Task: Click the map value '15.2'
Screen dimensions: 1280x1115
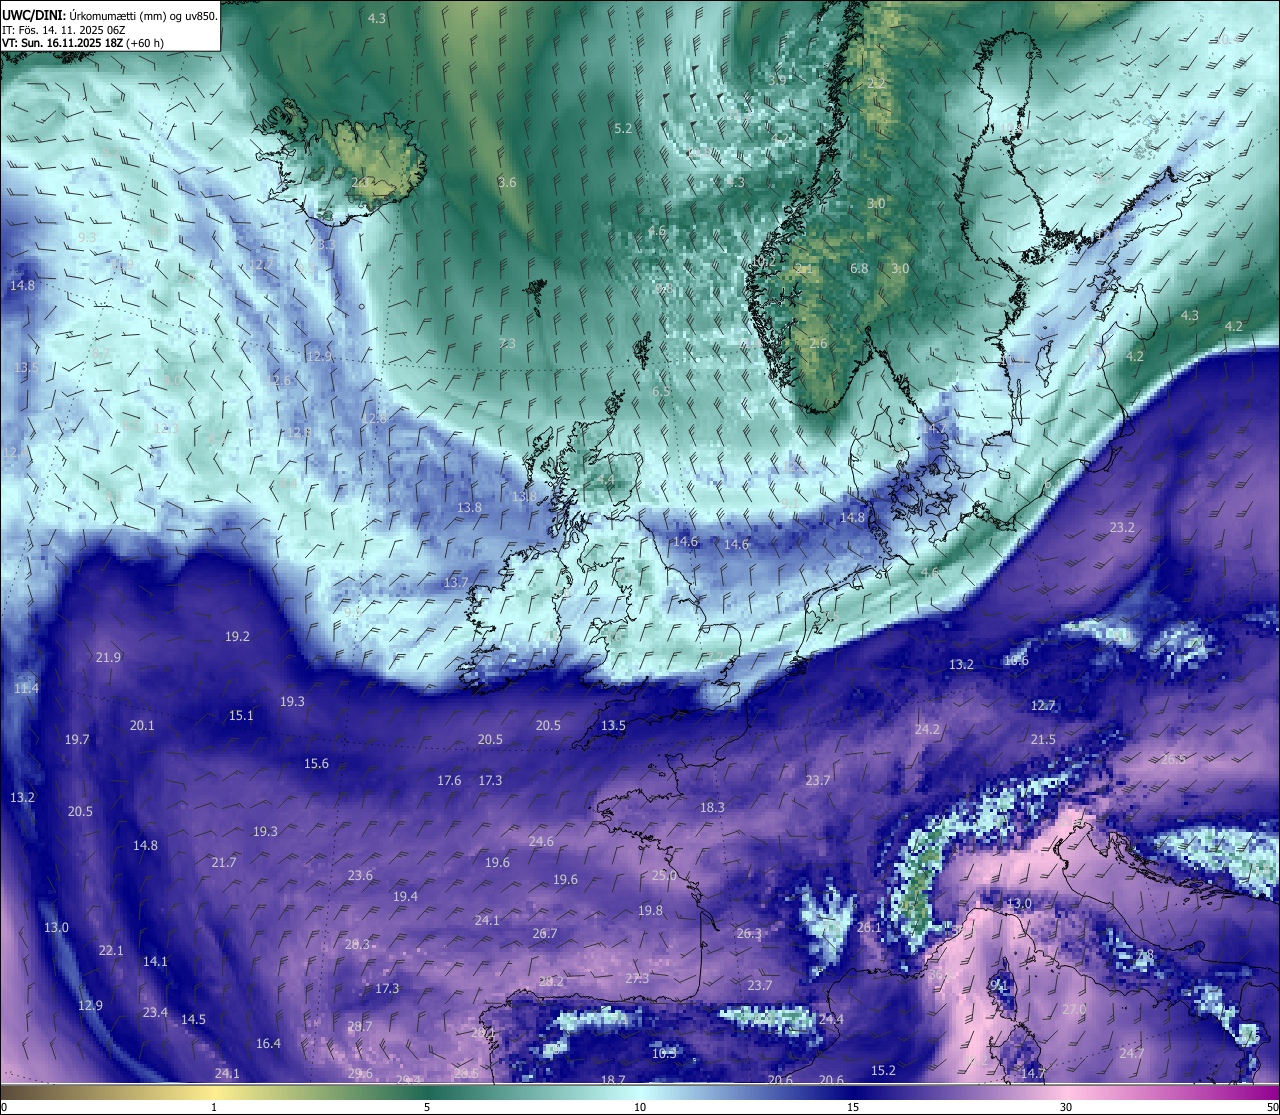Action: [x=883, y=1070]
